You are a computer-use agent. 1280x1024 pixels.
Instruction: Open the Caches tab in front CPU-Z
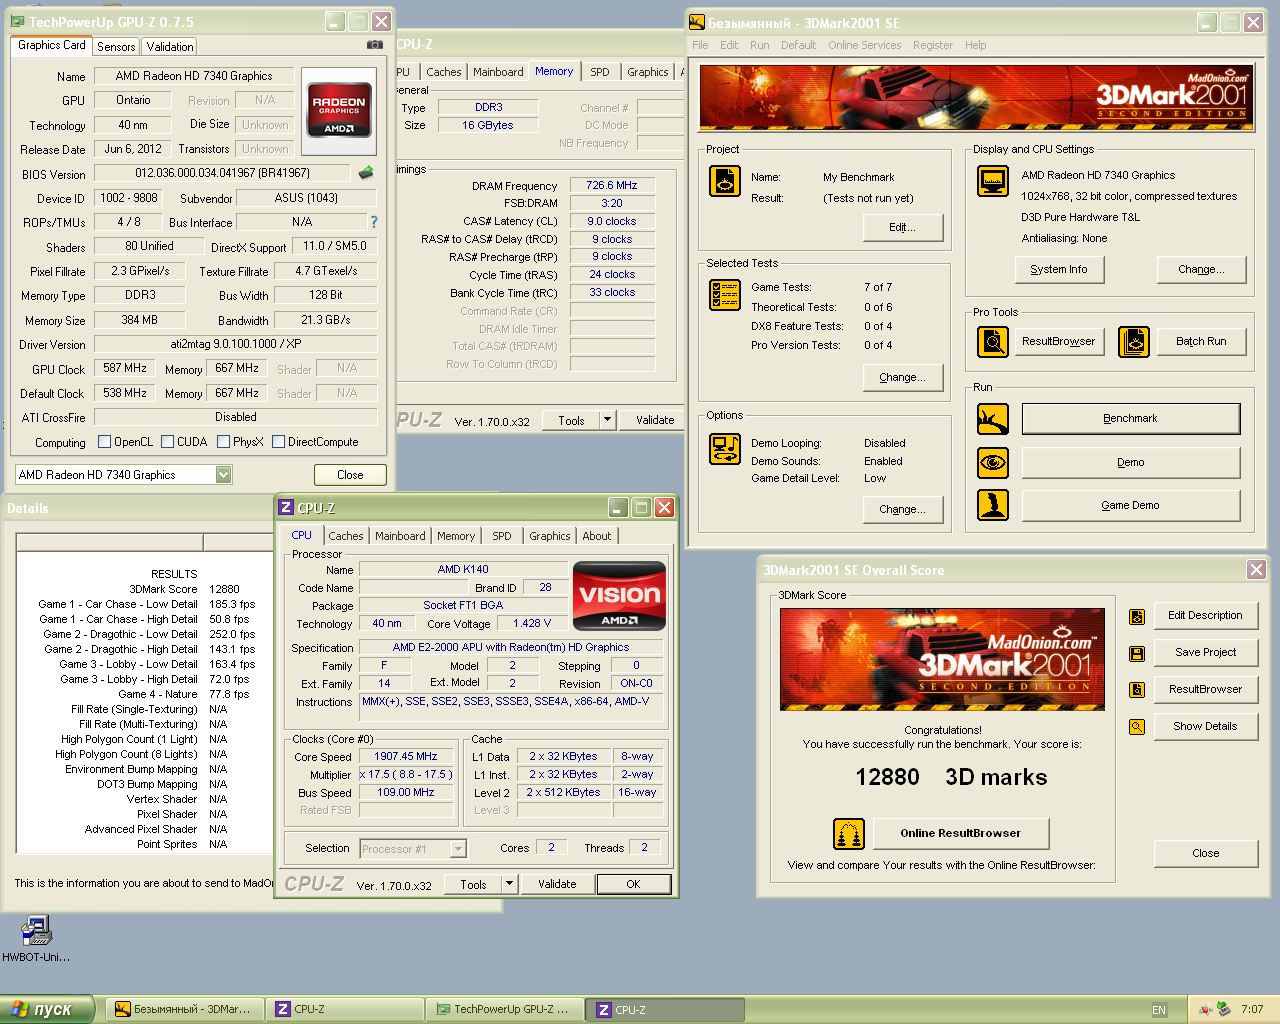pos(346,536)
